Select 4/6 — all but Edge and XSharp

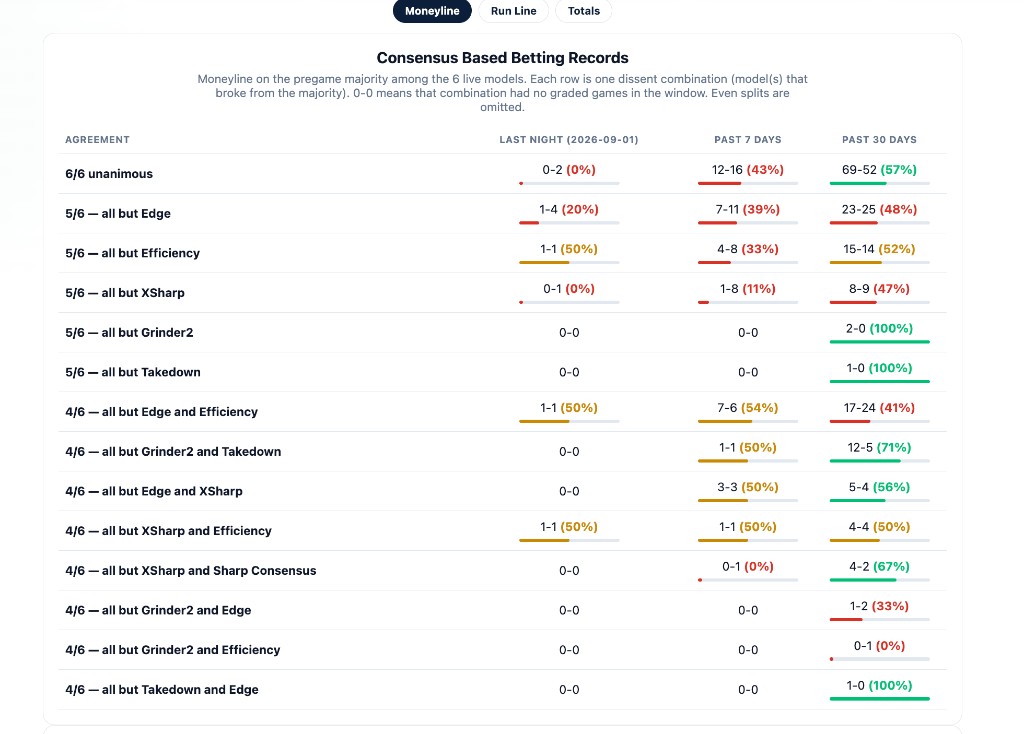(153, 491)
